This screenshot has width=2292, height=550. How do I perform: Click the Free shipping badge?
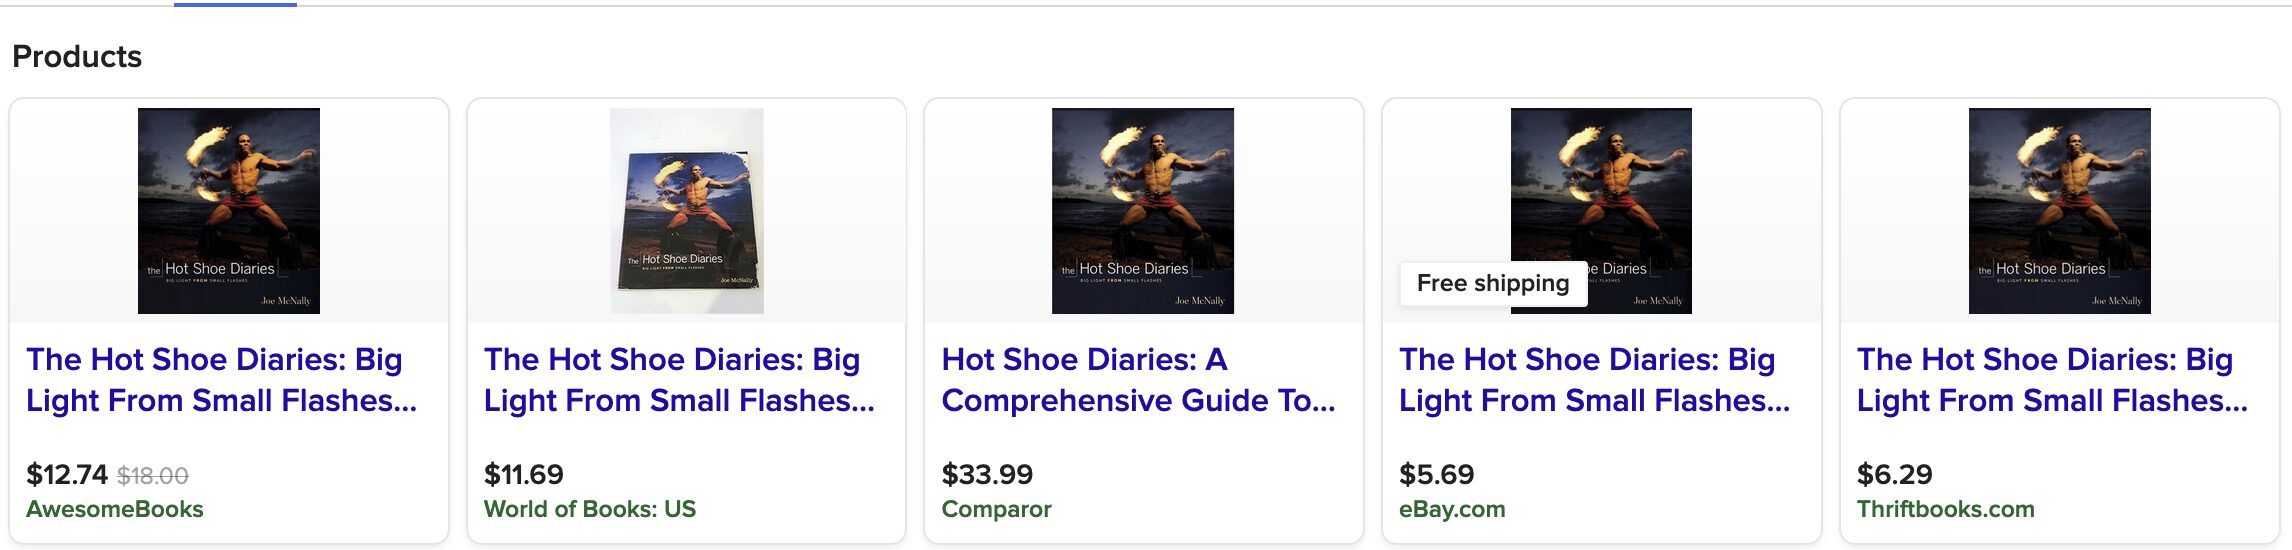coord(1493,284)
